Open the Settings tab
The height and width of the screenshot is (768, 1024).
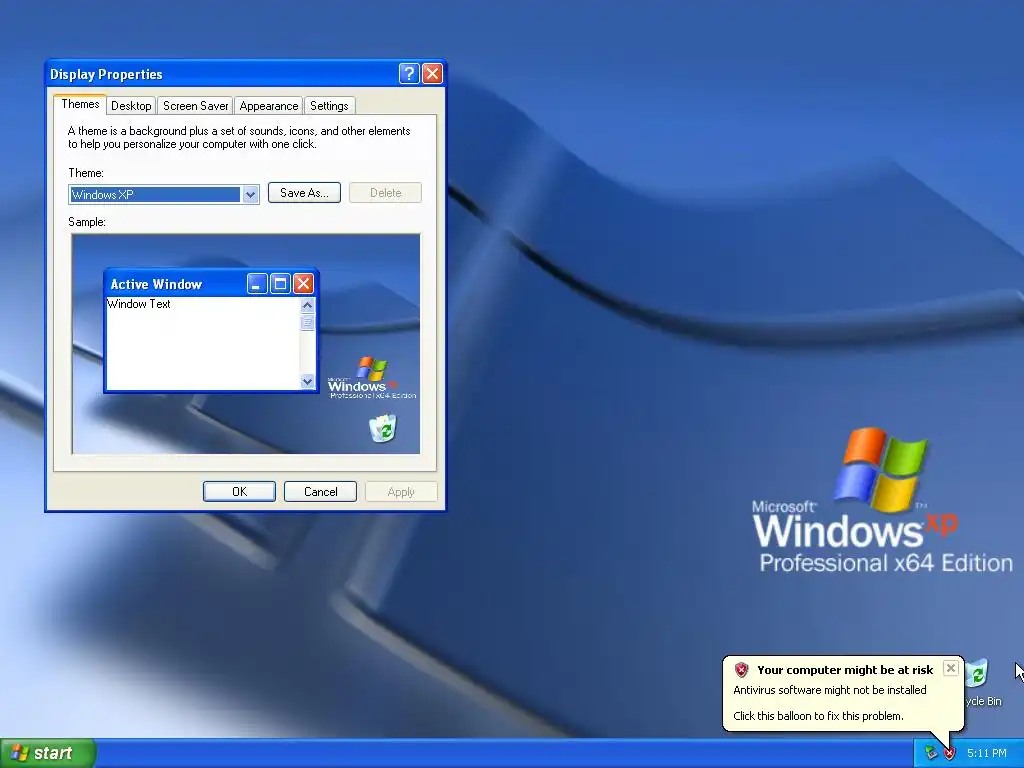pyautogui.click(x=329, y=106)
